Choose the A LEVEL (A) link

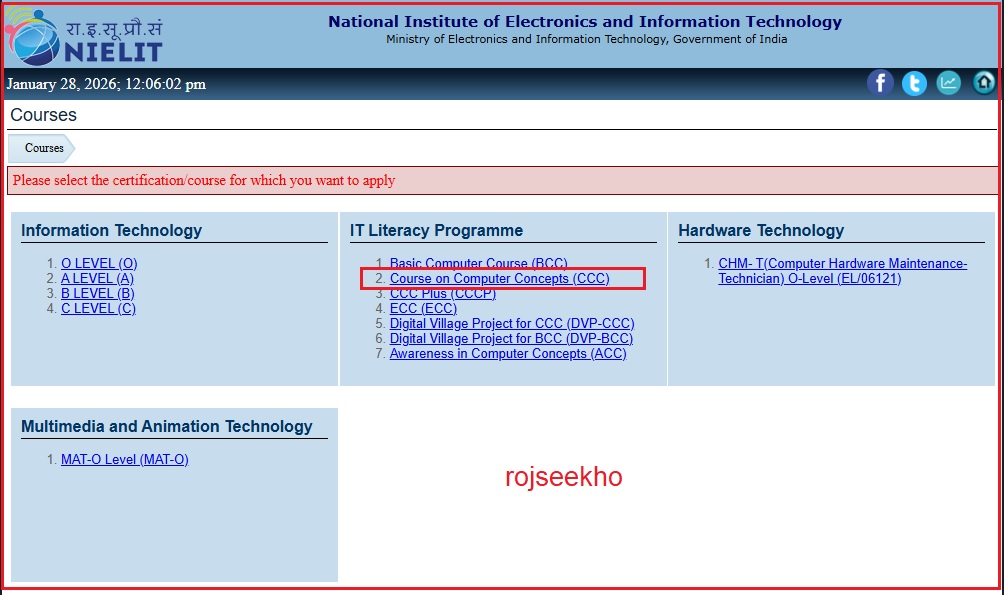[x=97, y=279]
